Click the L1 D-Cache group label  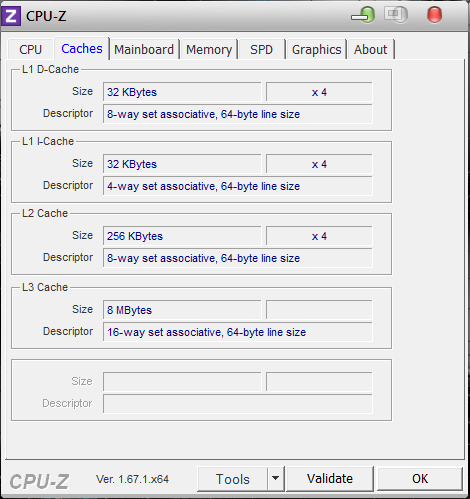(x=50, y=69)
